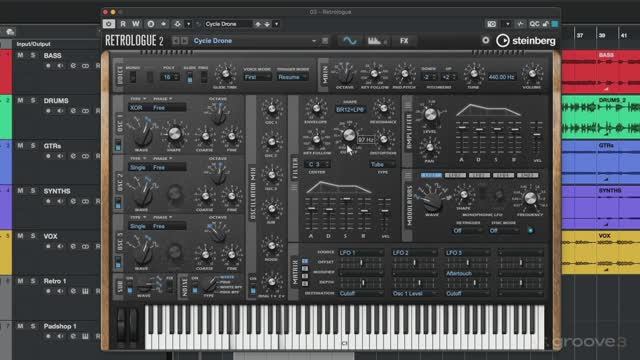Load the next preset with header down arrow
The width and height of the screenshot is (640, 360).
[x=267, y=24]
